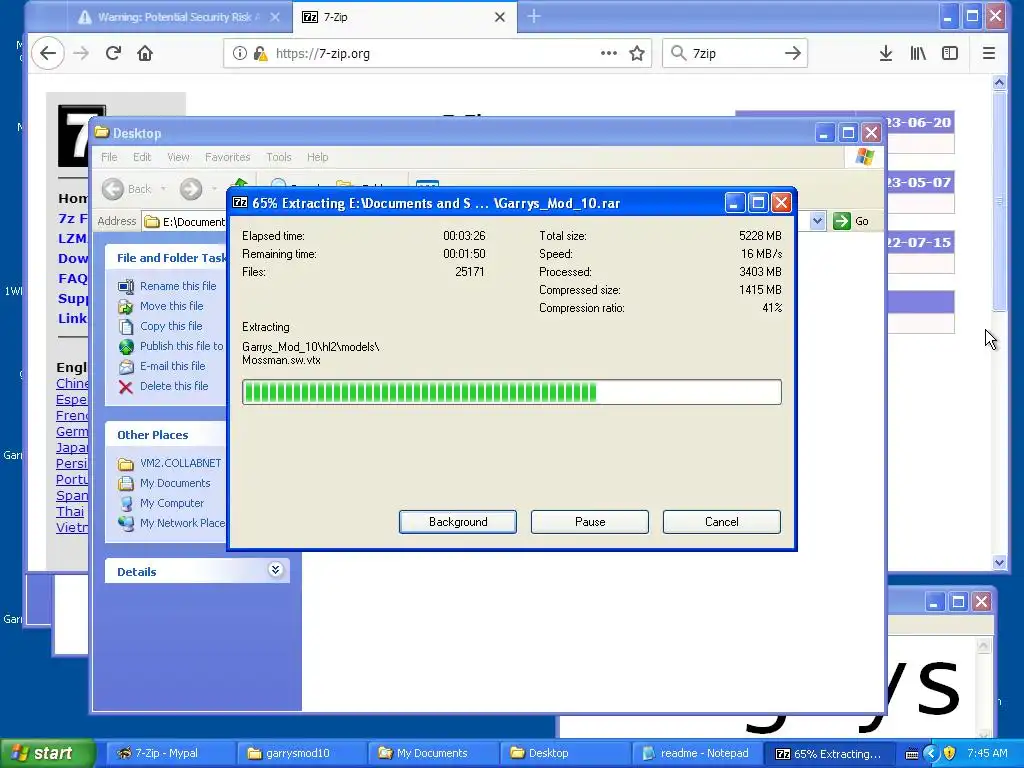
Task: Click Rename this file
Action: pyautogui.click(x=178, y=286)
